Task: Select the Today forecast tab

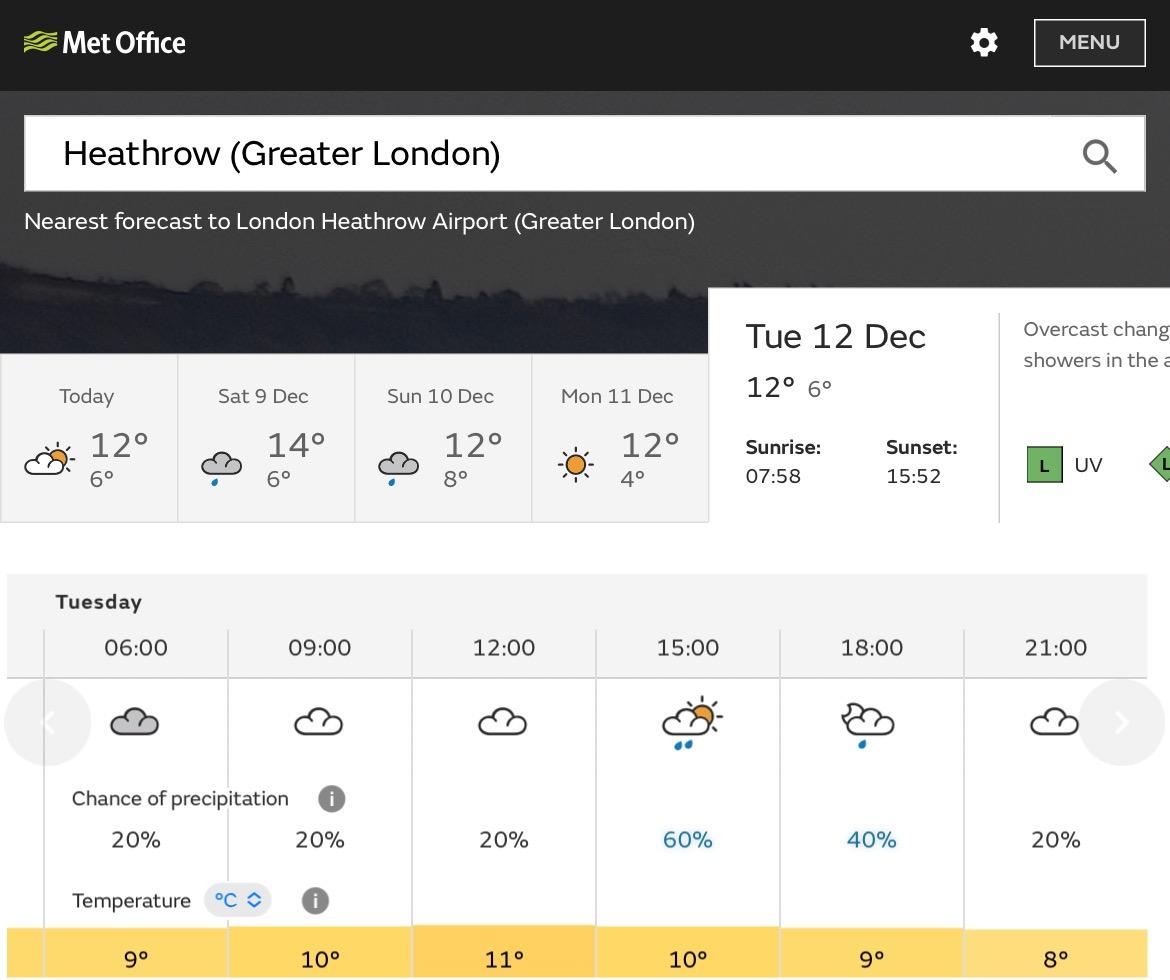Action: click(x=89, y=438)
